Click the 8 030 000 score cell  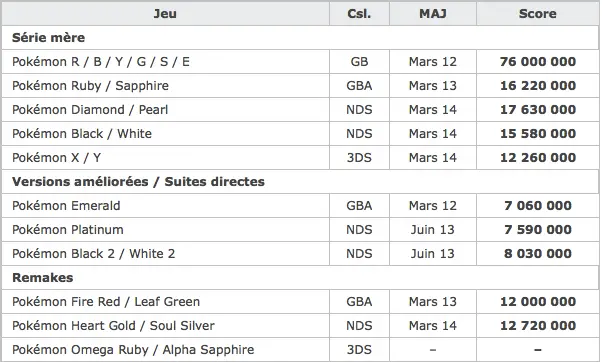coord(538,254)
